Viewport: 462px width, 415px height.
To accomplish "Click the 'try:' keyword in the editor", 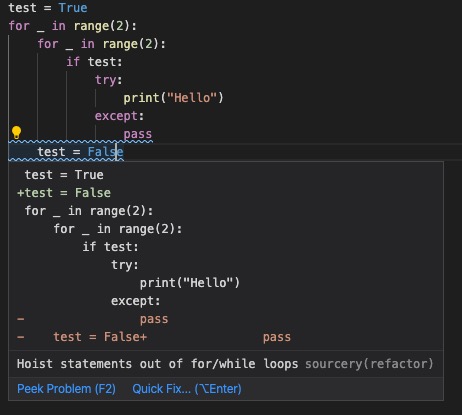I will (x=109, y=80).
